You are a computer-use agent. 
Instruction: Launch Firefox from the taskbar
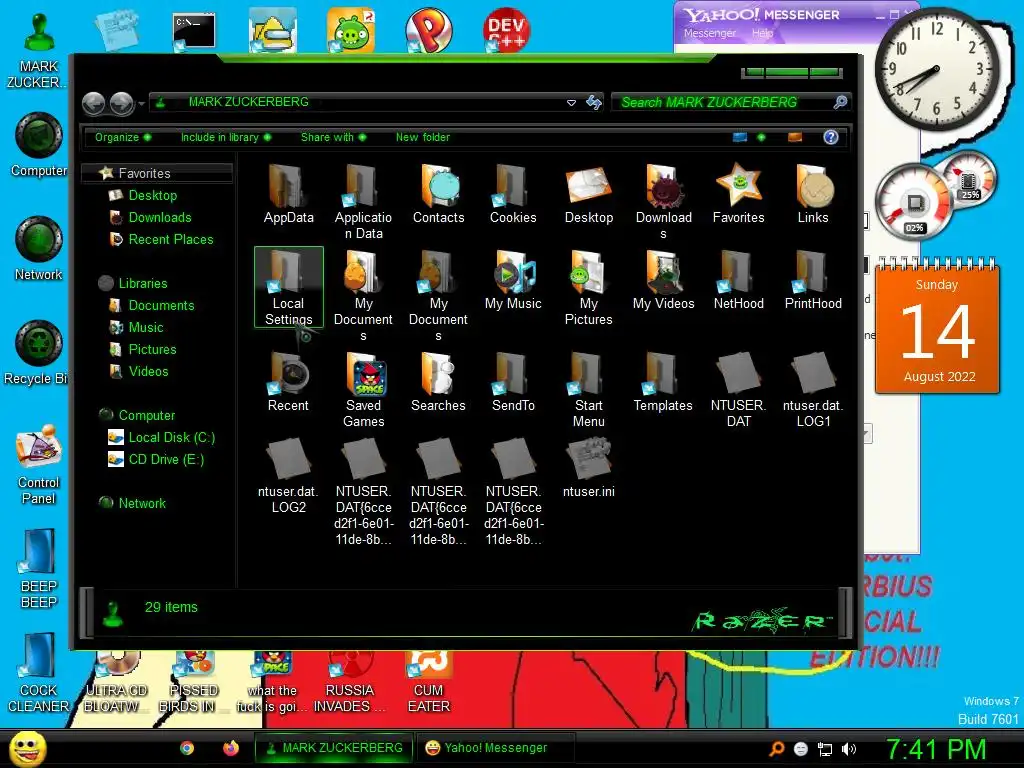[231, 748]
